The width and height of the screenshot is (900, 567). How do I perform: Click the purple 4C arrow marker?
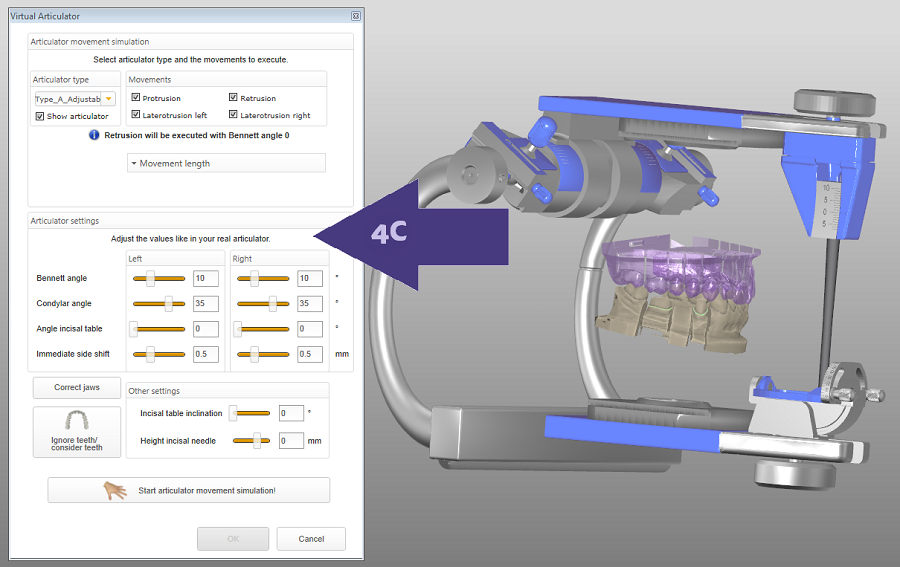tap(411, 235)
